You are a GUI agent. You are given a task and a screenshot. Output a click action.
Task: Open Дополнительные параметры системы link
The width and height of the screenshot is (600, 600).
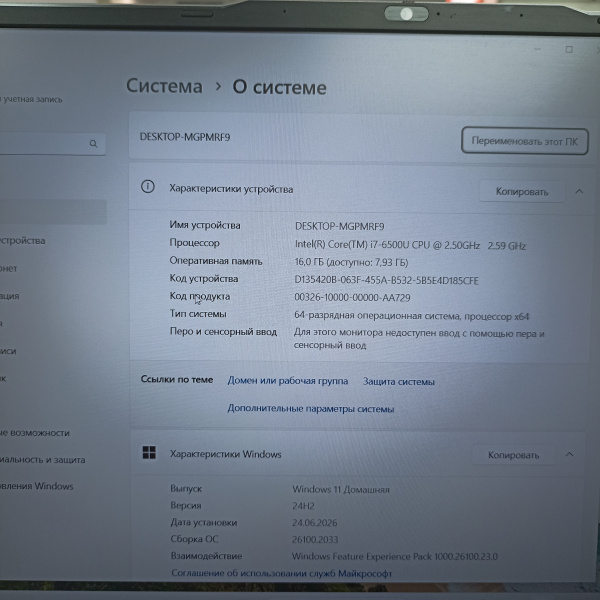point(311,409)
